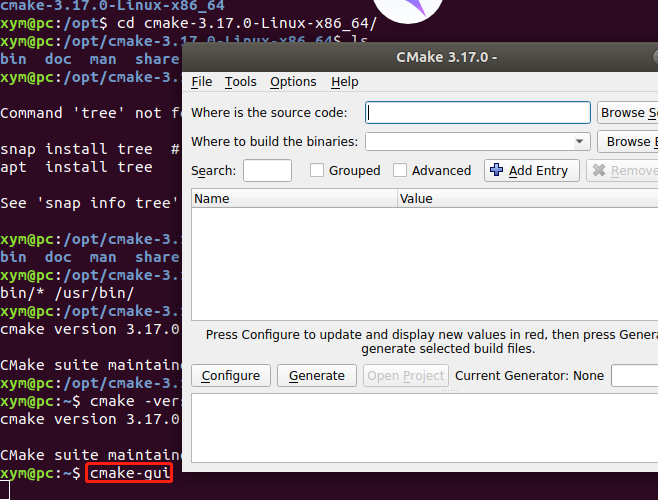Open the Tools menu
The height and width of the screenshot is (500, 658).
click(240, 81)
